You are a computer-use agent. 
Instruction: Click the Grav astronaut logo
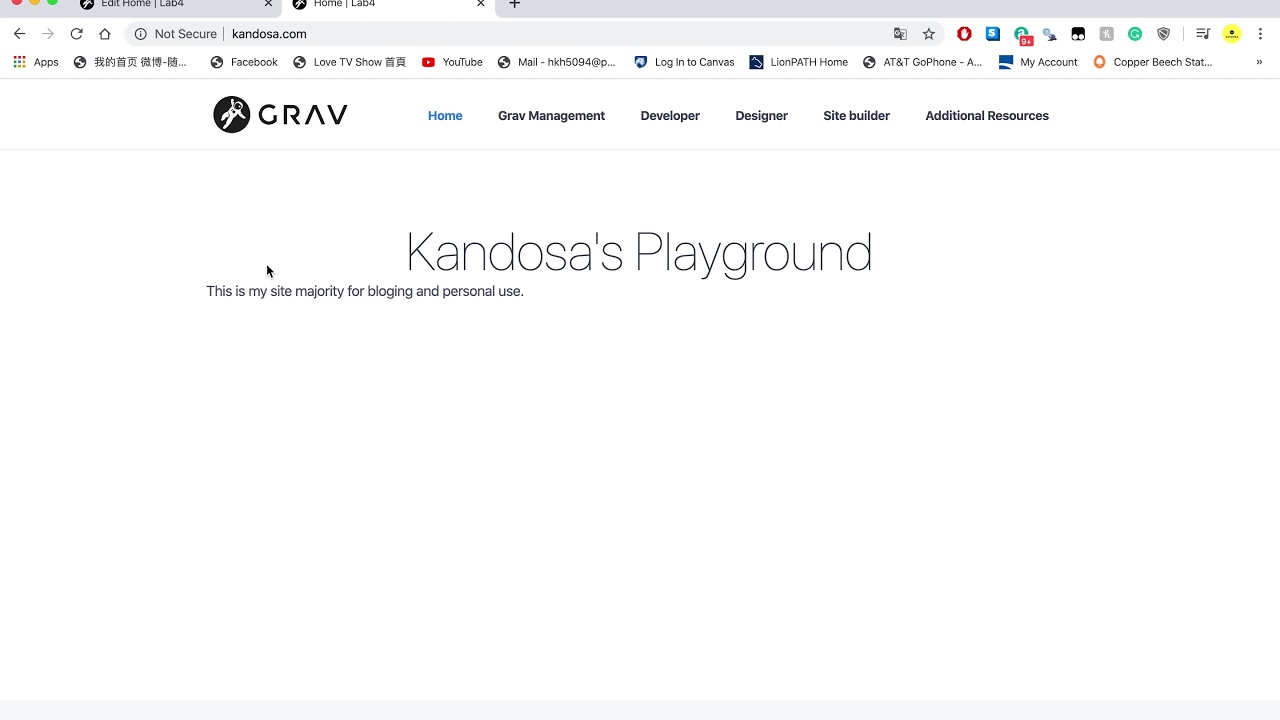(x=280, y=115)
